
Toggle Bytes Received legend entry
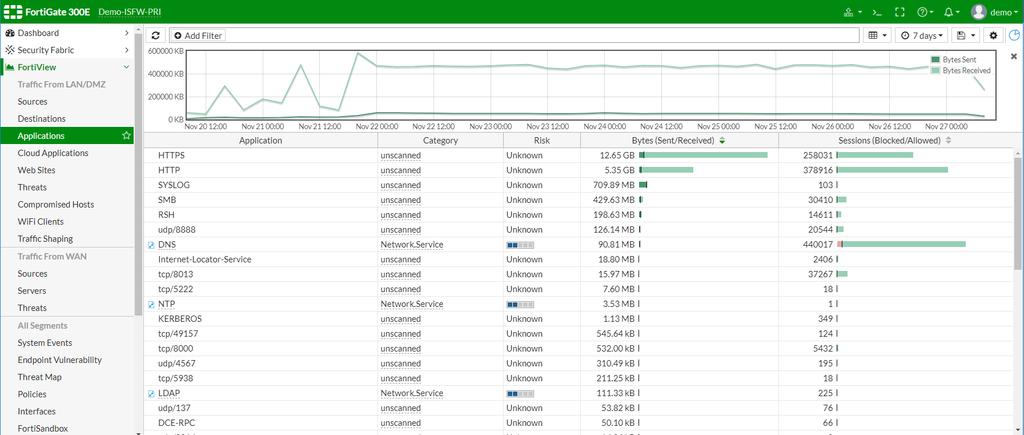pos(961,70)
